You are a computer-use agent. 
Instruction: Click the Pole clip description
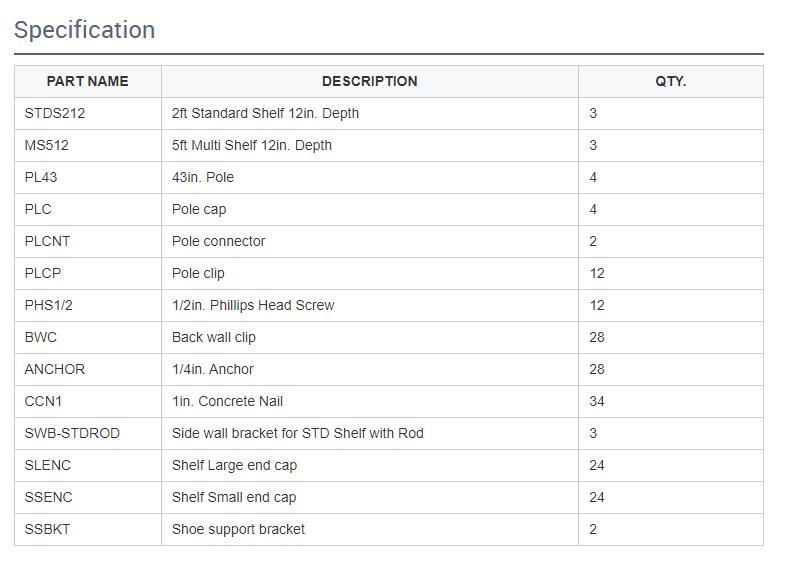tap(198, 273)
